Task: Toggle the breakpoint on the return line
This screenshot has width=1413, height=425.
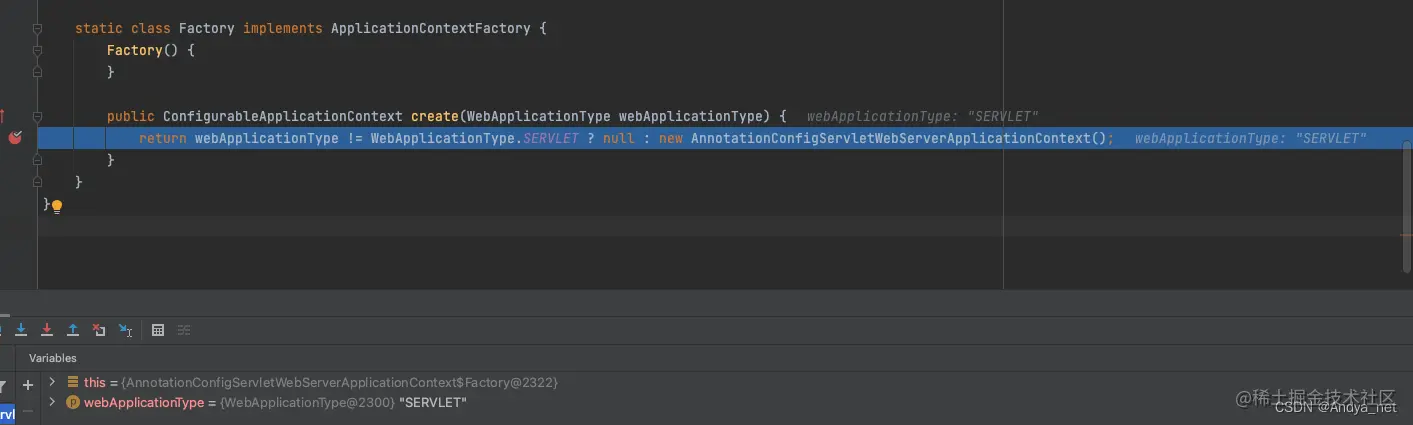Action: pyautogui.click(x=15, y=138)
